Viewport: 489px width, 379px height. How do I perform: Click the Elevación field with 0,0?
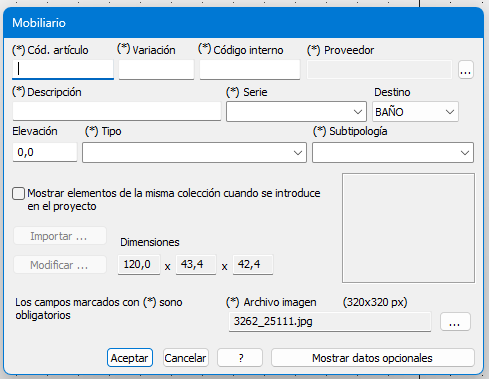[x=45, y=152]
